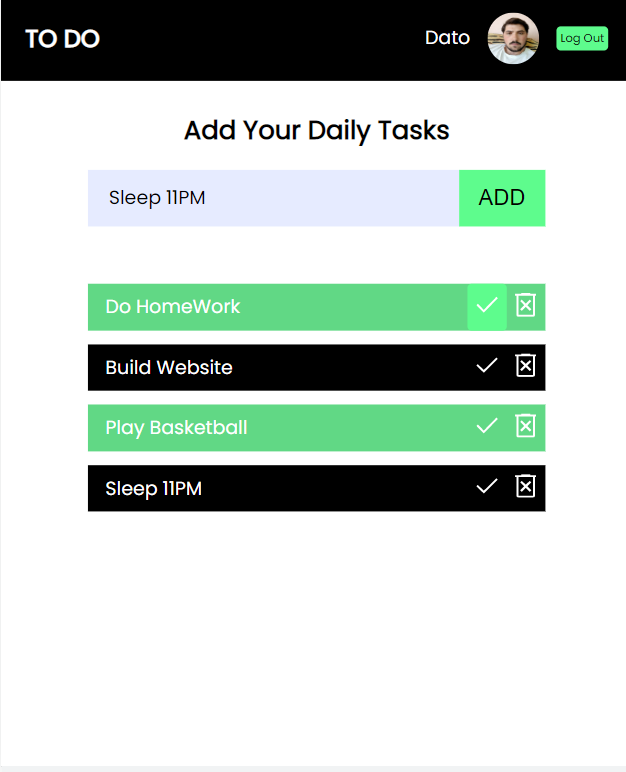This screenshot has height=772, width=626.
Task: Click the Sleep 11PM text in input
Action: [157, 198]
